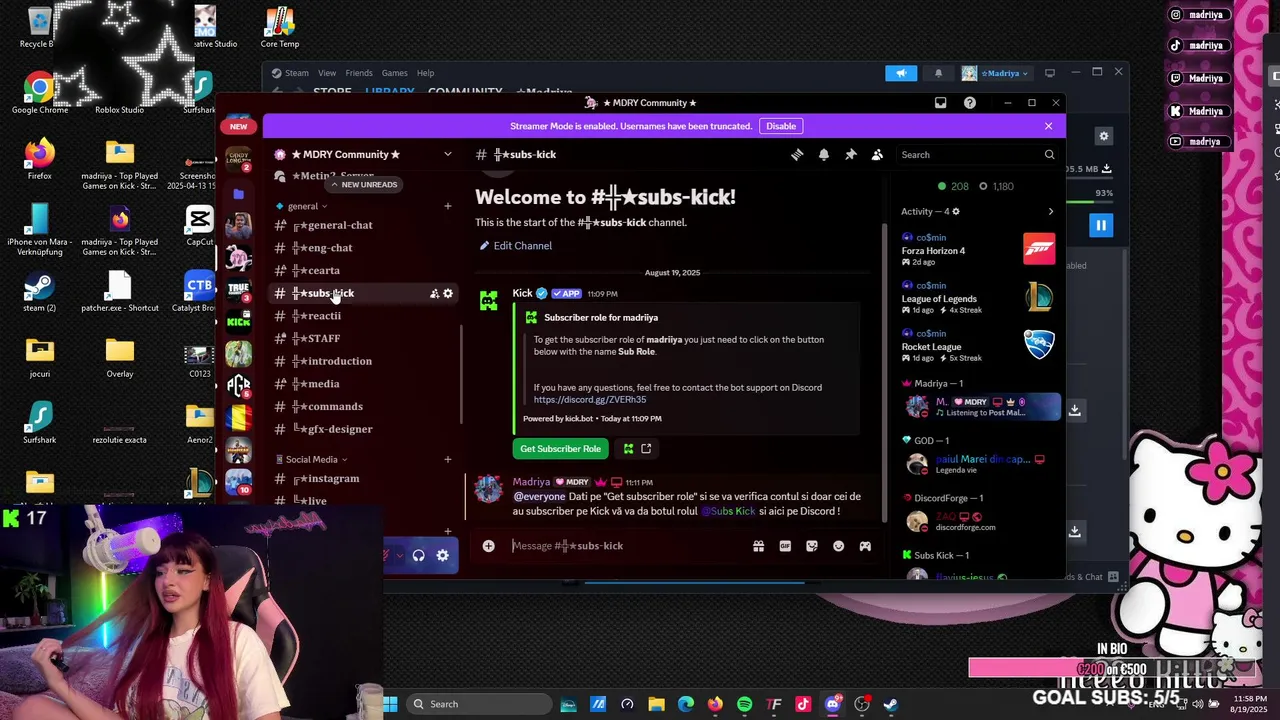Create invite for the subs-kick channel

click(435, 294)
